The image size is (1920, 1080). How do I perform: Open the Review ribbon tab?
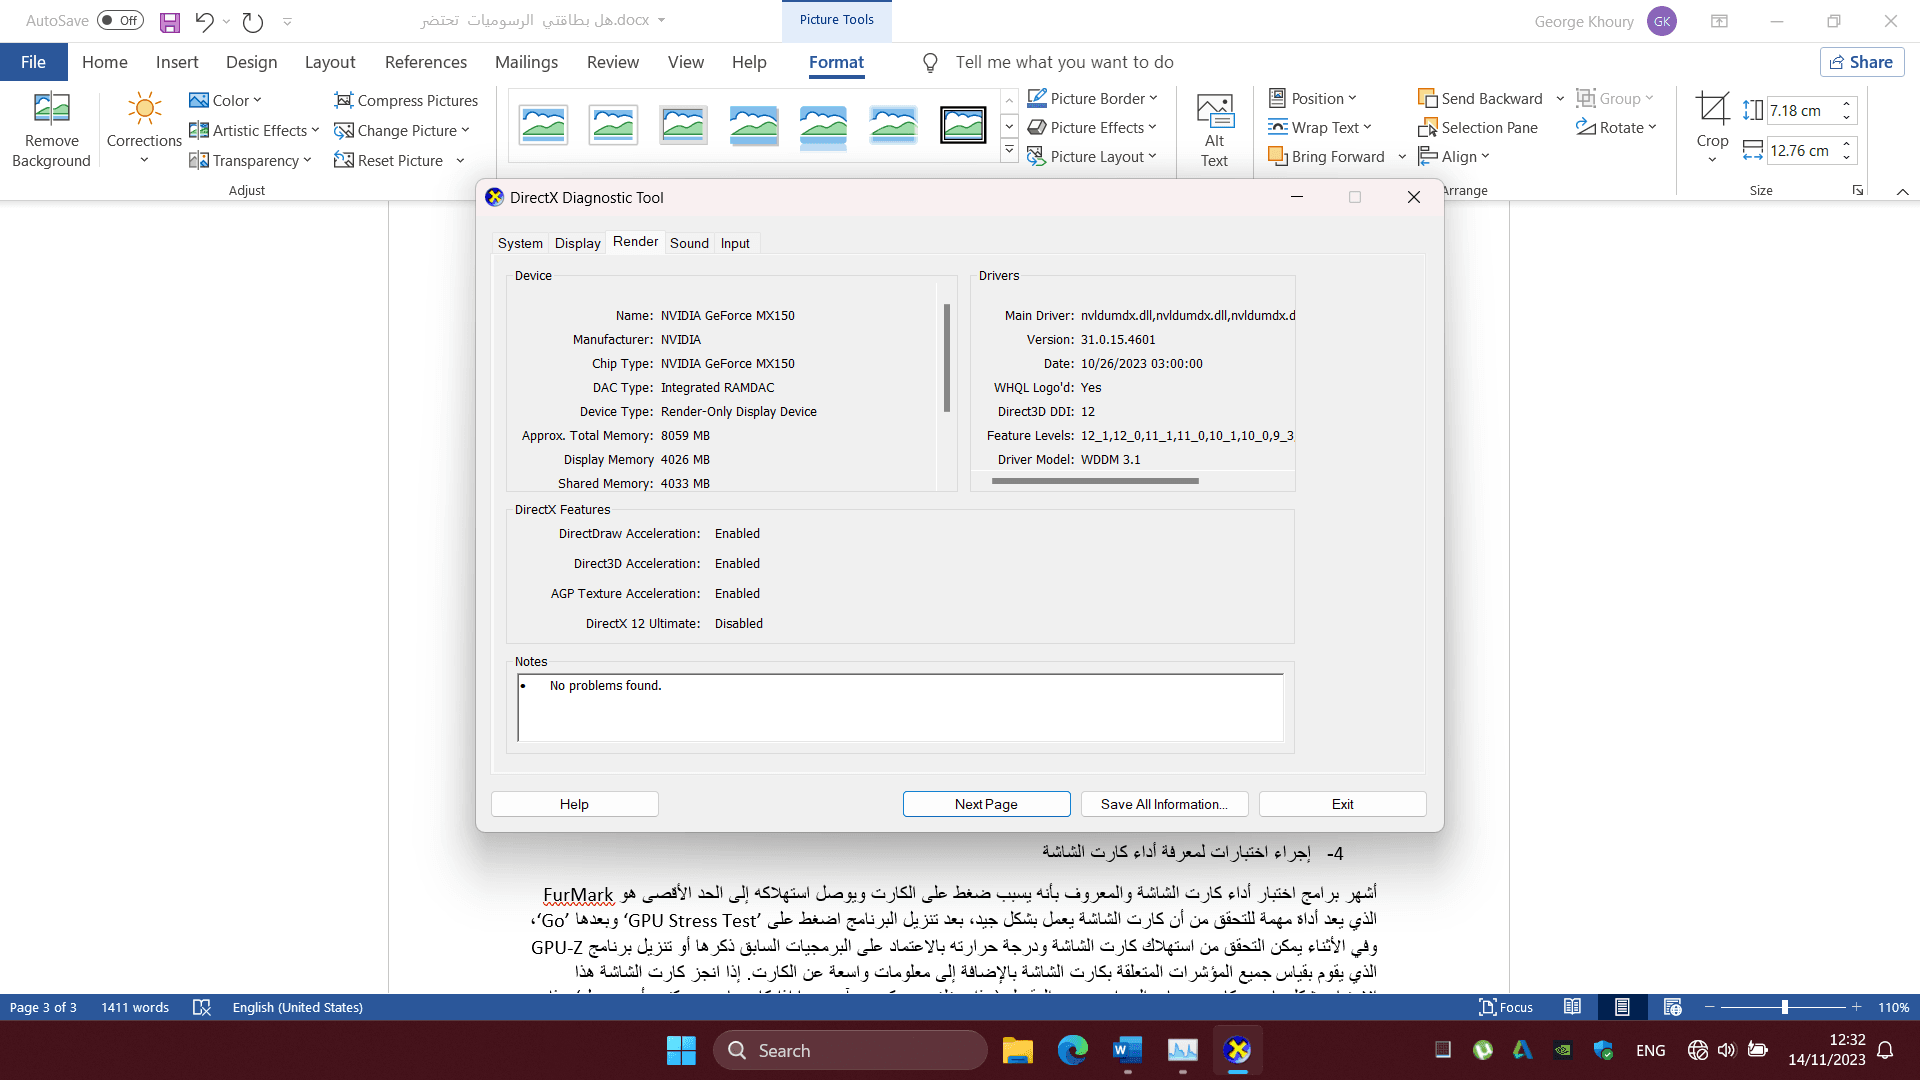613,62
